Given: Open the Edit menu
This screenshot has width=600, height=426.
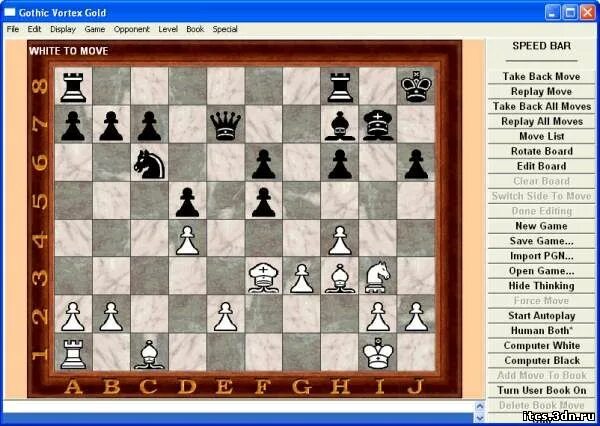Looking at the screenshot, I should (x=34, y=29).
